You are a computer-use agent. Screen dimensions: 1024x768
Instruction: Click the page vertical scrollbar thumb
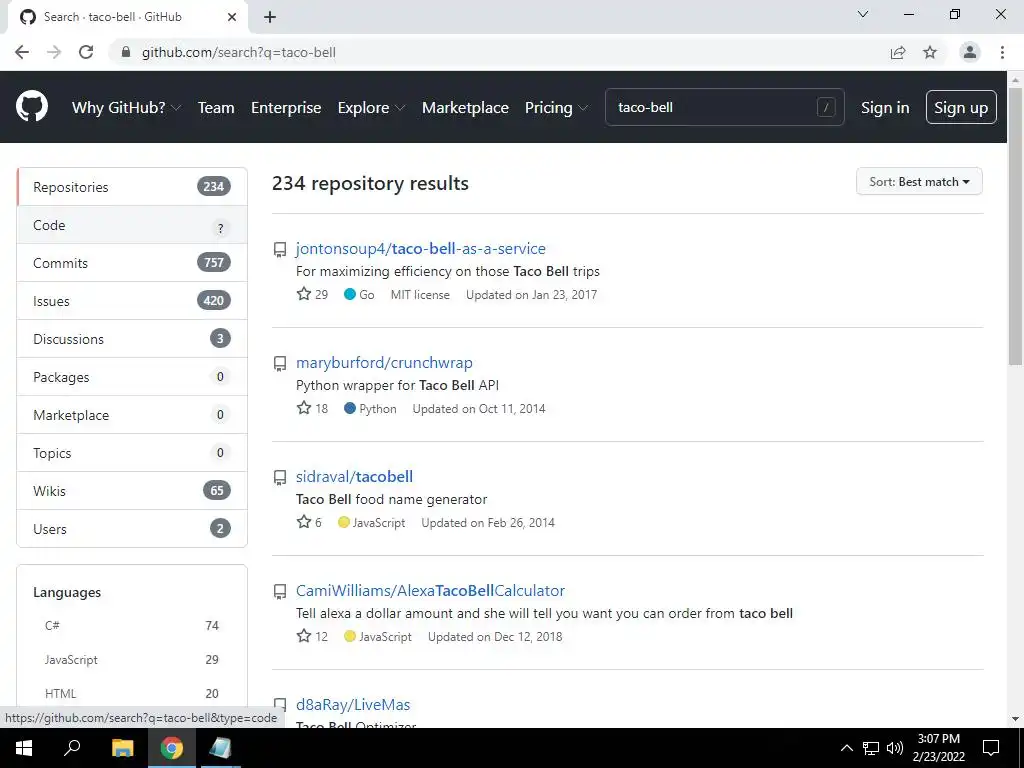(x=1015, y=225)
